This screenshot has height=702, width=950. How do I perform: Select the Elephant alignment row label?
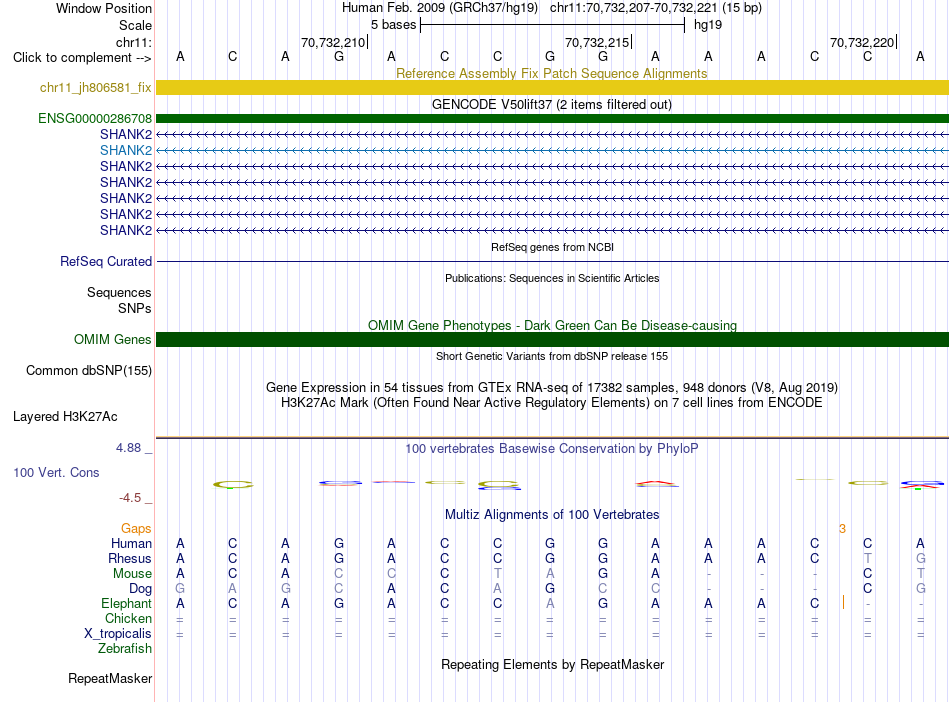pyautogui.click(x=127, y=603)
